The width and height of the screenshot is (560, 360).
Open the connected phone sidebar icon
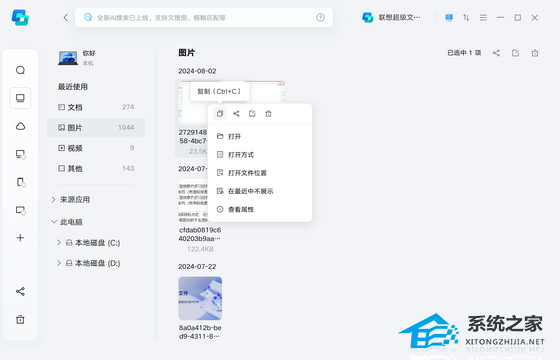(x=20, y=182)
